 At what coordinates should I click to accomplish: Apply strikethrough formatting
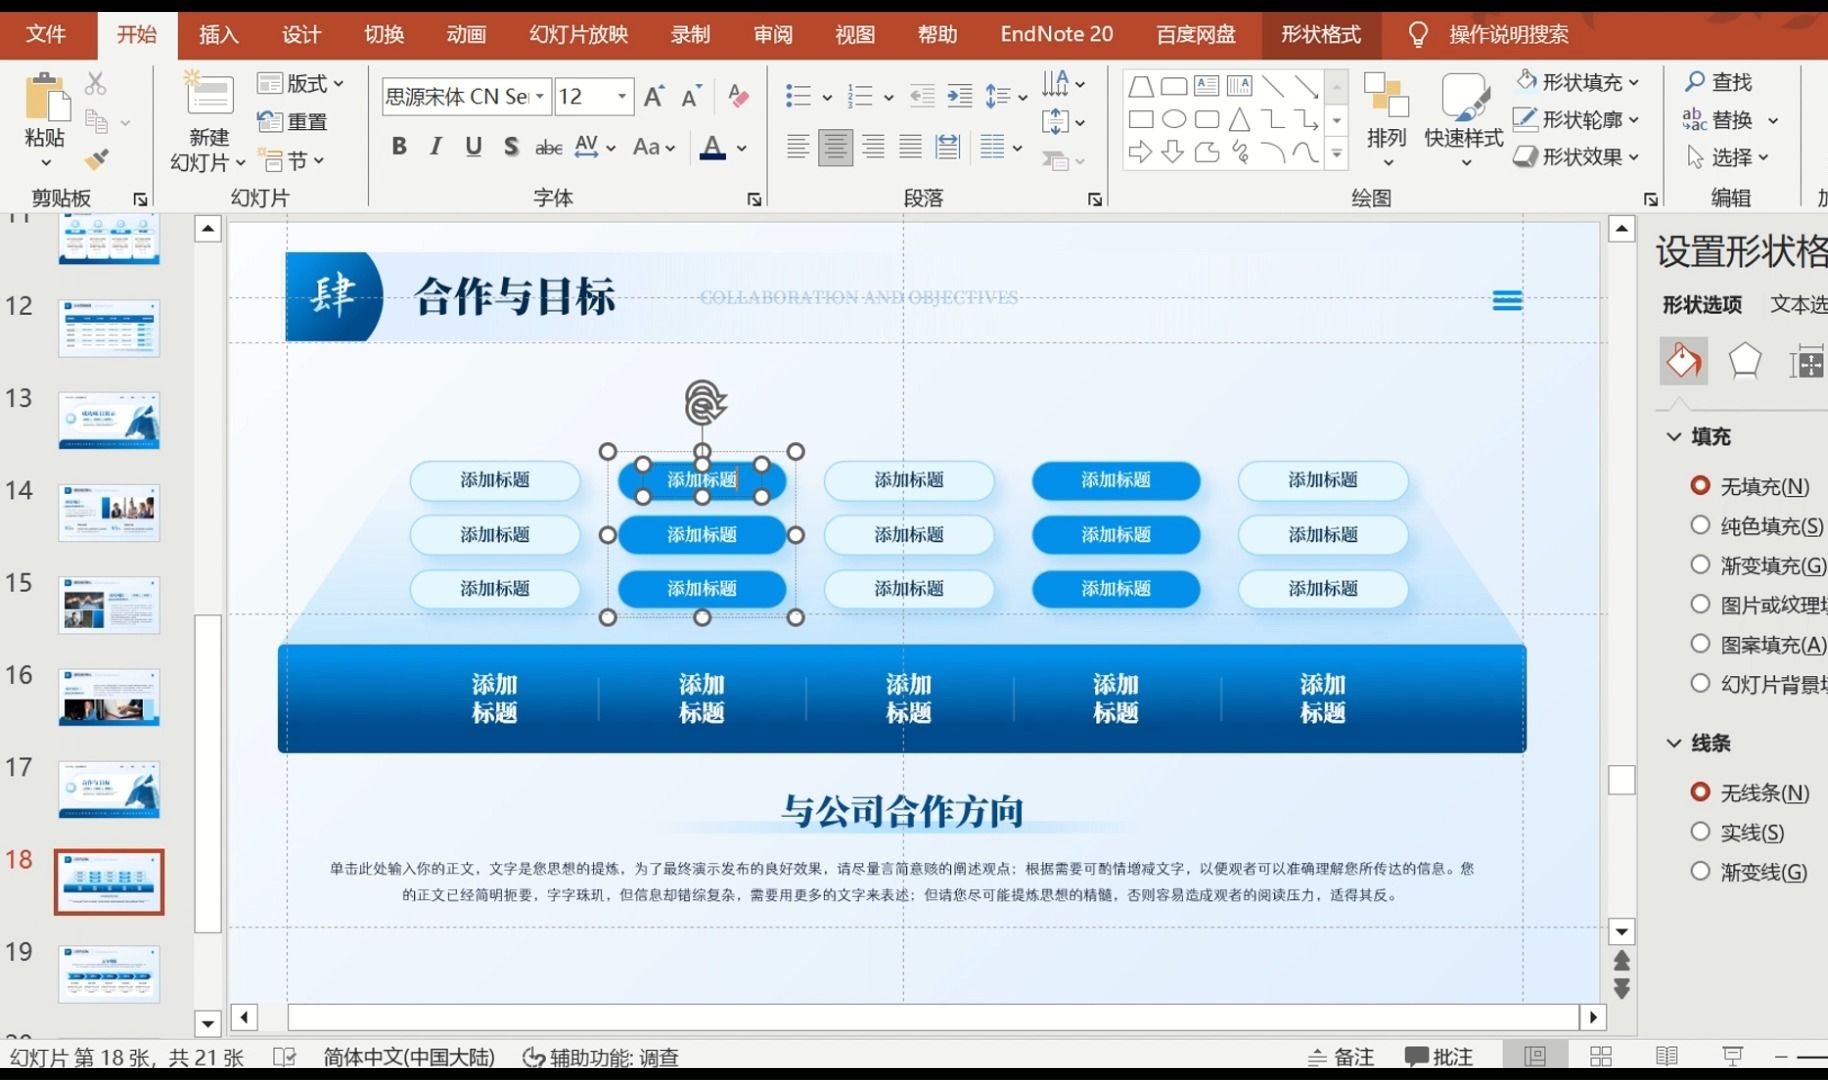pos(548,147)
